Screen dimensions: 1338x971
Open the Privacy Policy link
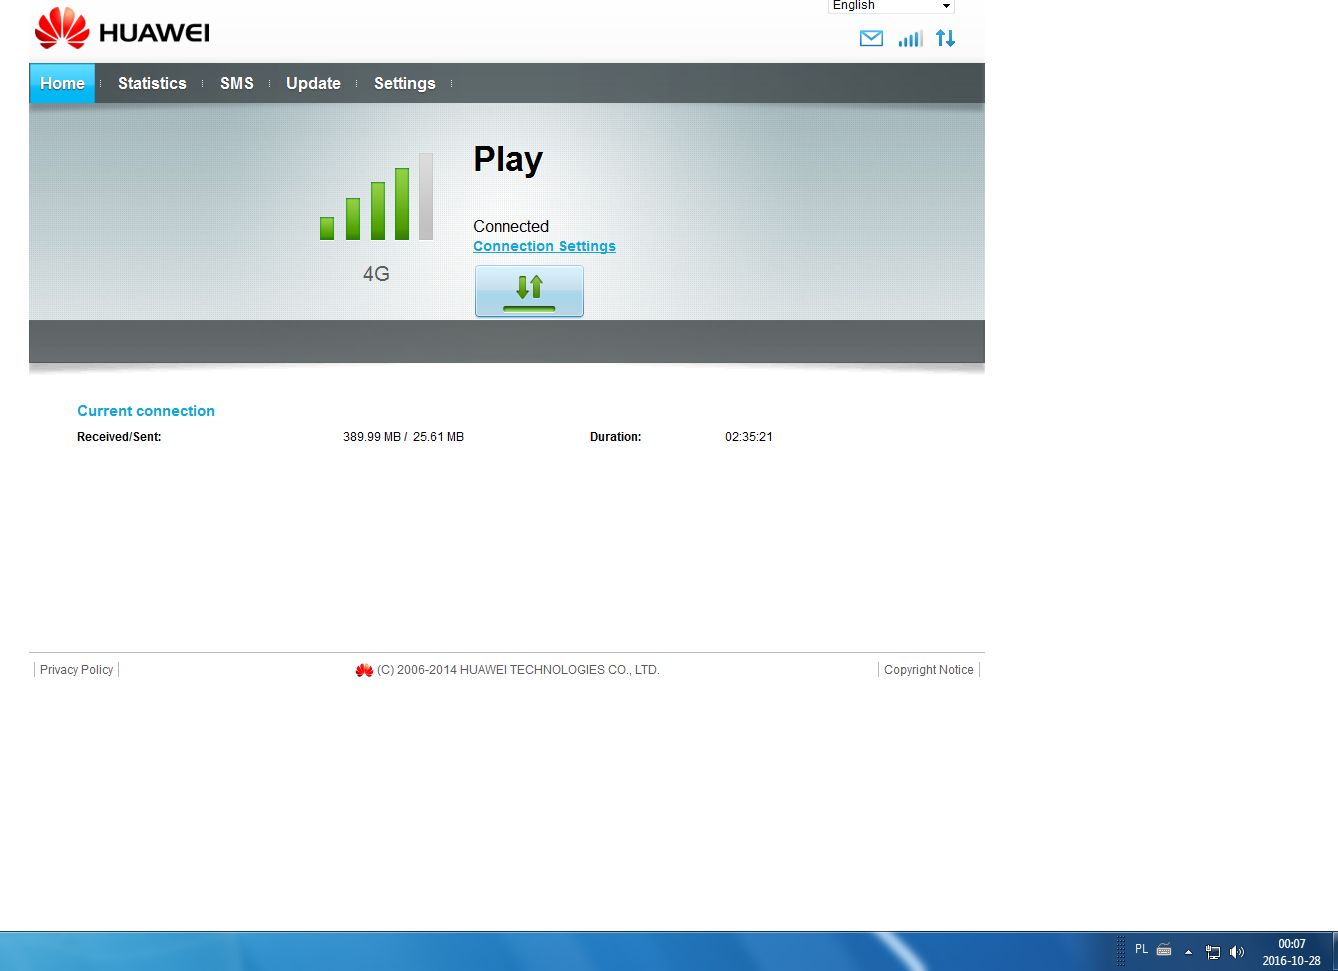coord(76,670)
